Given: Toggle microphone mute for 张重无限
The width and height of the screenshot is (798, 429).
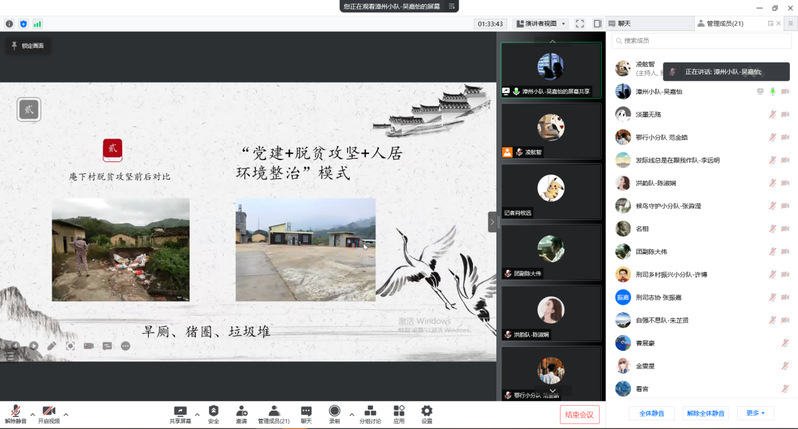Looking at the screenshot, I should (x=771, y=114).
